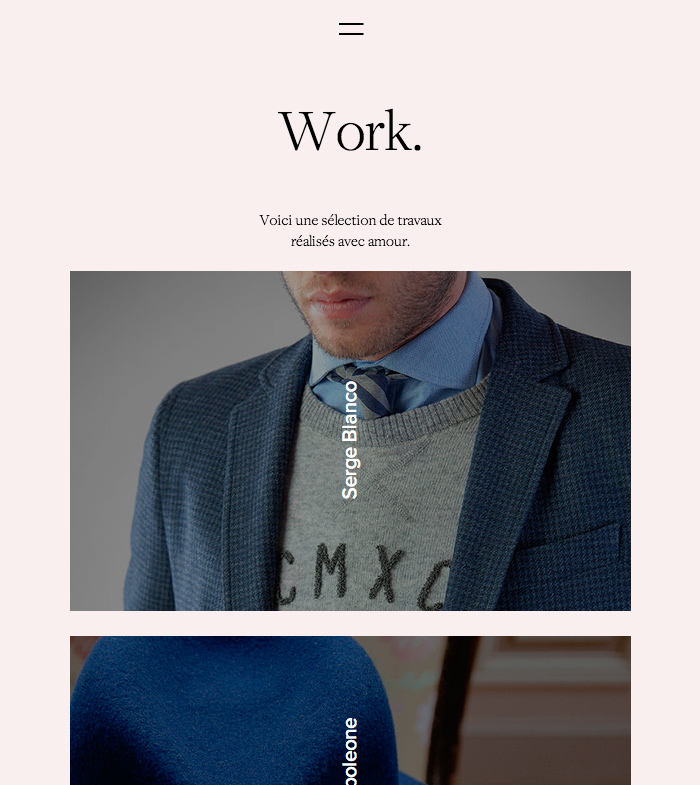
Task: Click the striped tie in Serge Bianco image
Action: tap(371, 388)
